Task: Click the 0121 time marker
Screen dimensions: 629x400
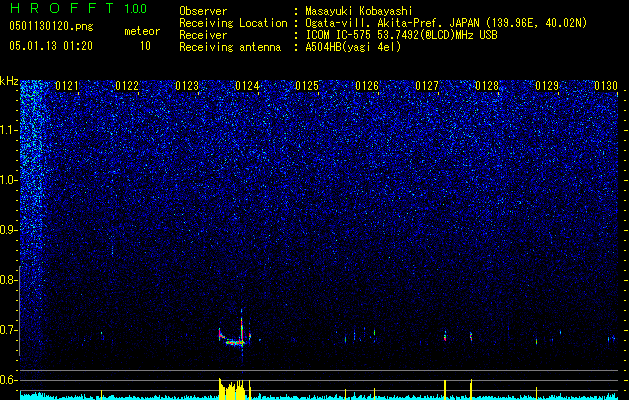Action: (67, 86)
